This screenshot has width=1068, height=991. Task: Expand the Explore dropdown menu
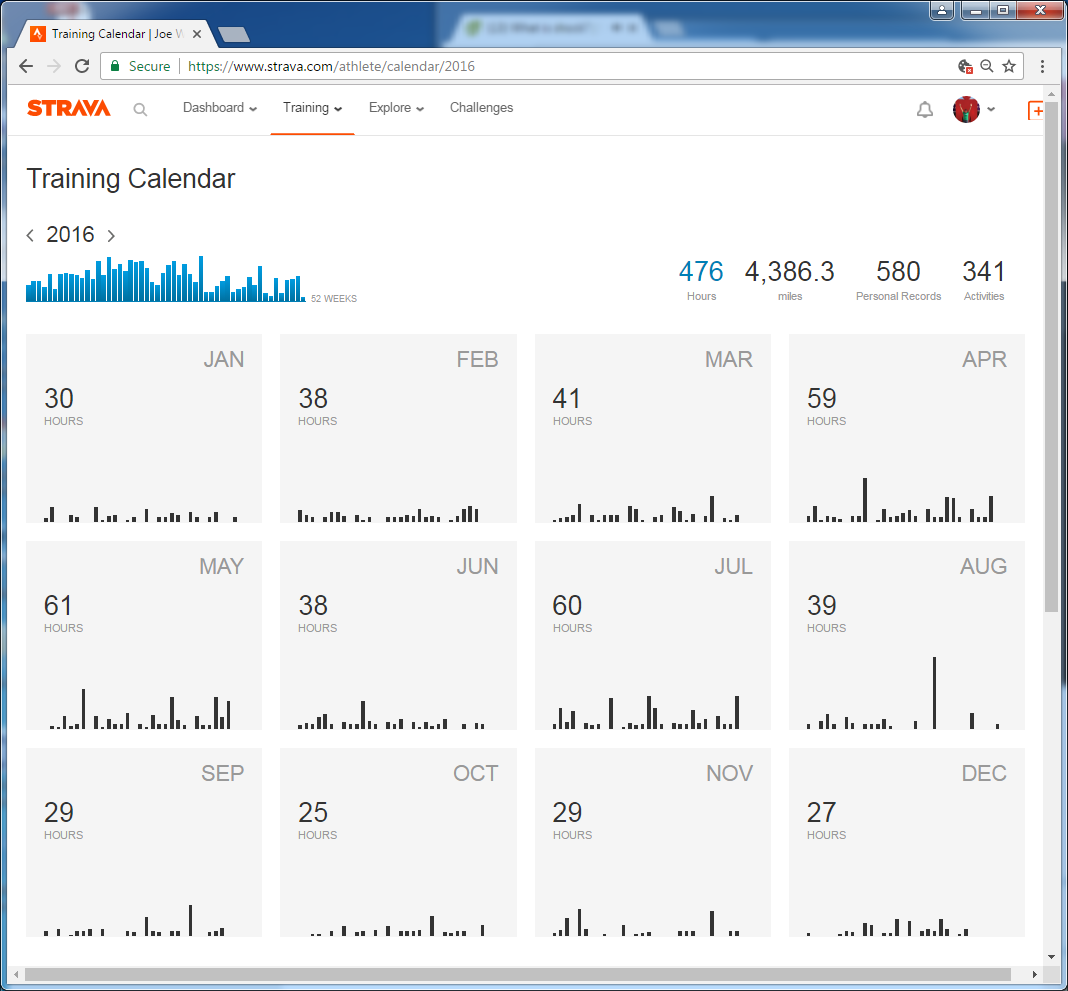[x=396, y=108]
